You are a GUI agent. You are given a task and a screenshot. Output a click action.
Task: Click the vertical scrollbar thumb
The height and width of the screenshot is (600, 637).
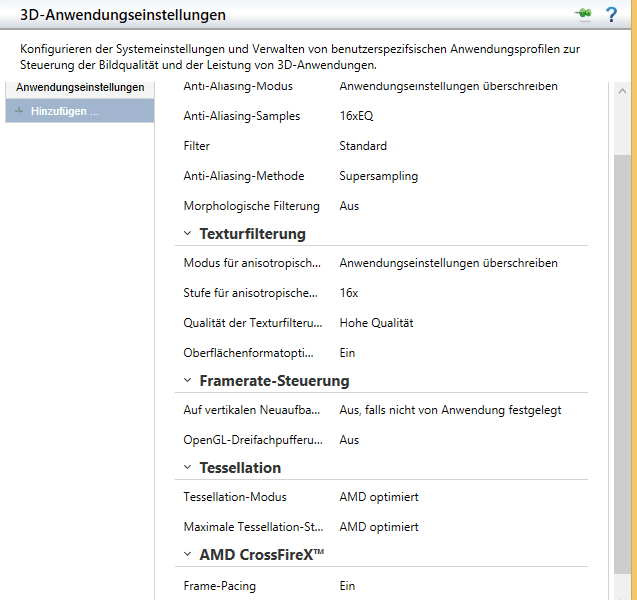tap(622, 364)
